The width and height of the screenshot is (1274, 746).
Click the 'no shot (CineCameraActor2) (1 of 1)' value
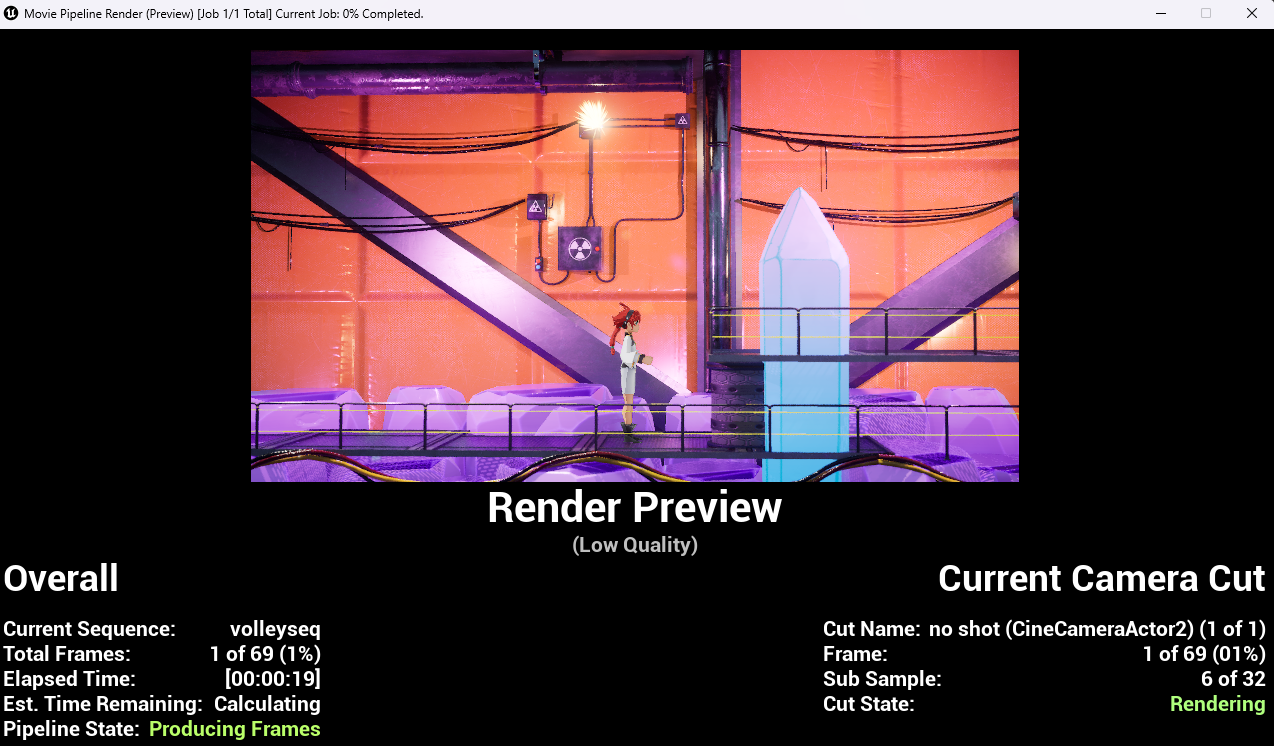point(1098,629)
